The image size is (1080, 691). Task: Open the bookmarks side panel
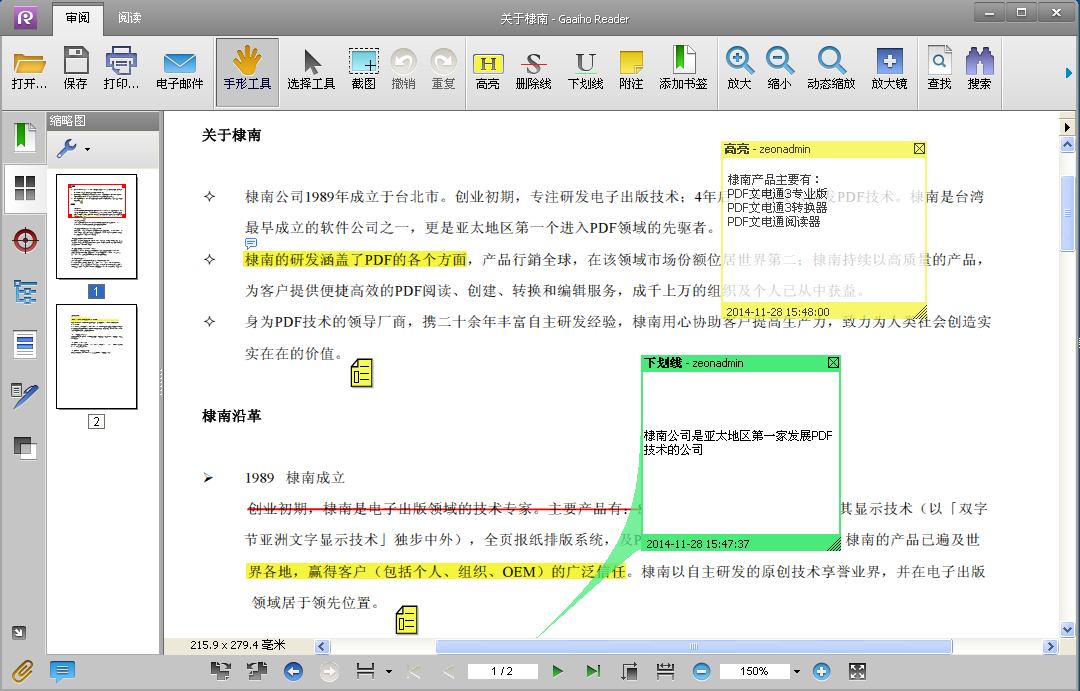point(25,136)
